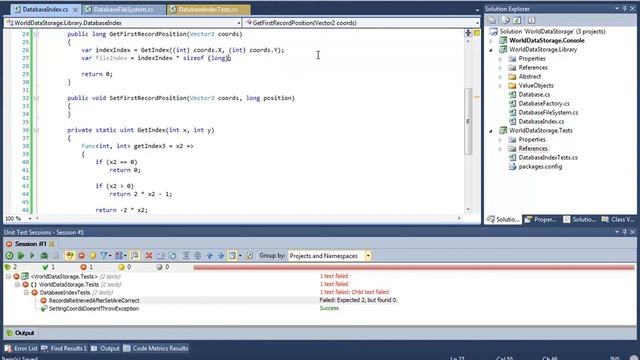Run all tests with the green circle icon
Image resolution: width=640 pixels, height=360 pixels.
(9, 256)
